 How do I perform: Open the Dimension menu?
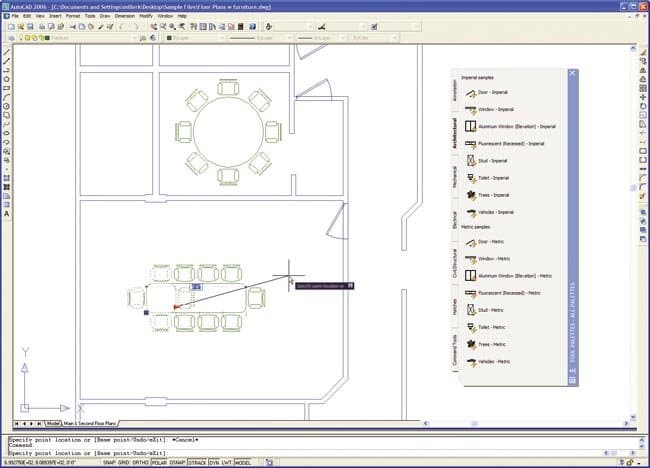125,16
